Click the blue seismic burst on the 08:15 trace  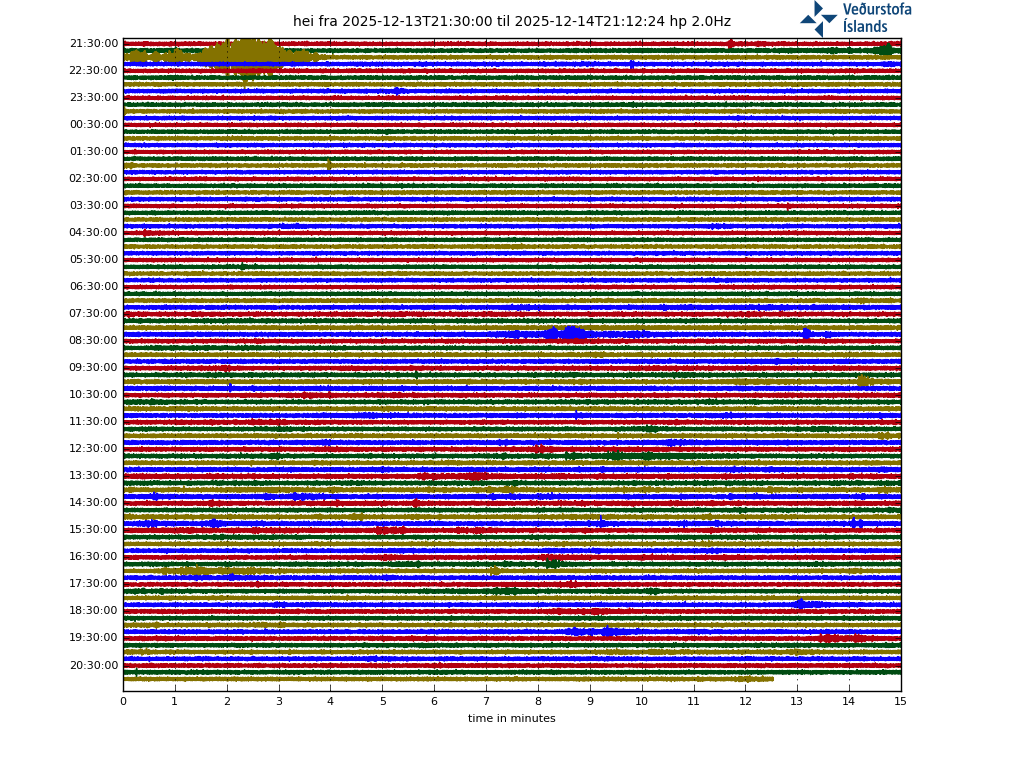[568, 333]
